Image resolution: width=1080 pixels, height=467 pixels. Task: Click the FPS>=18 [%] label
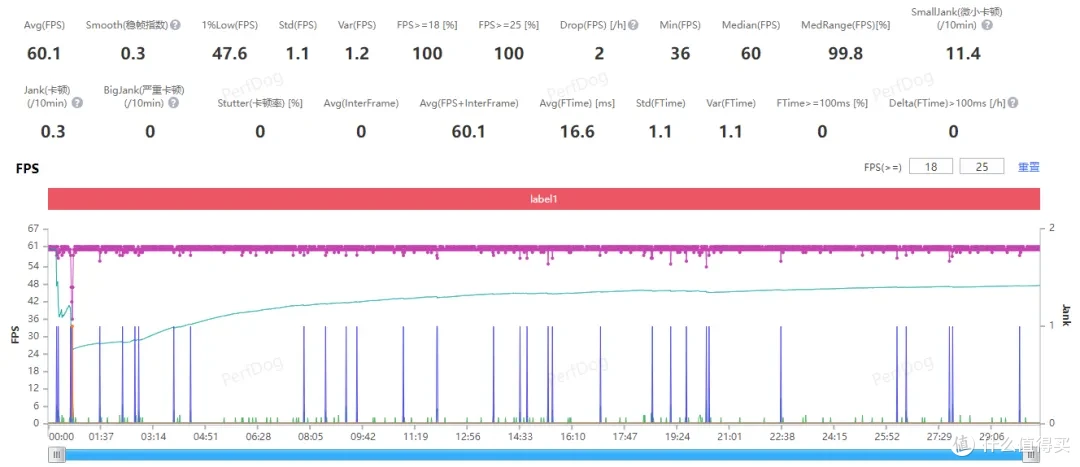[427, 25]
